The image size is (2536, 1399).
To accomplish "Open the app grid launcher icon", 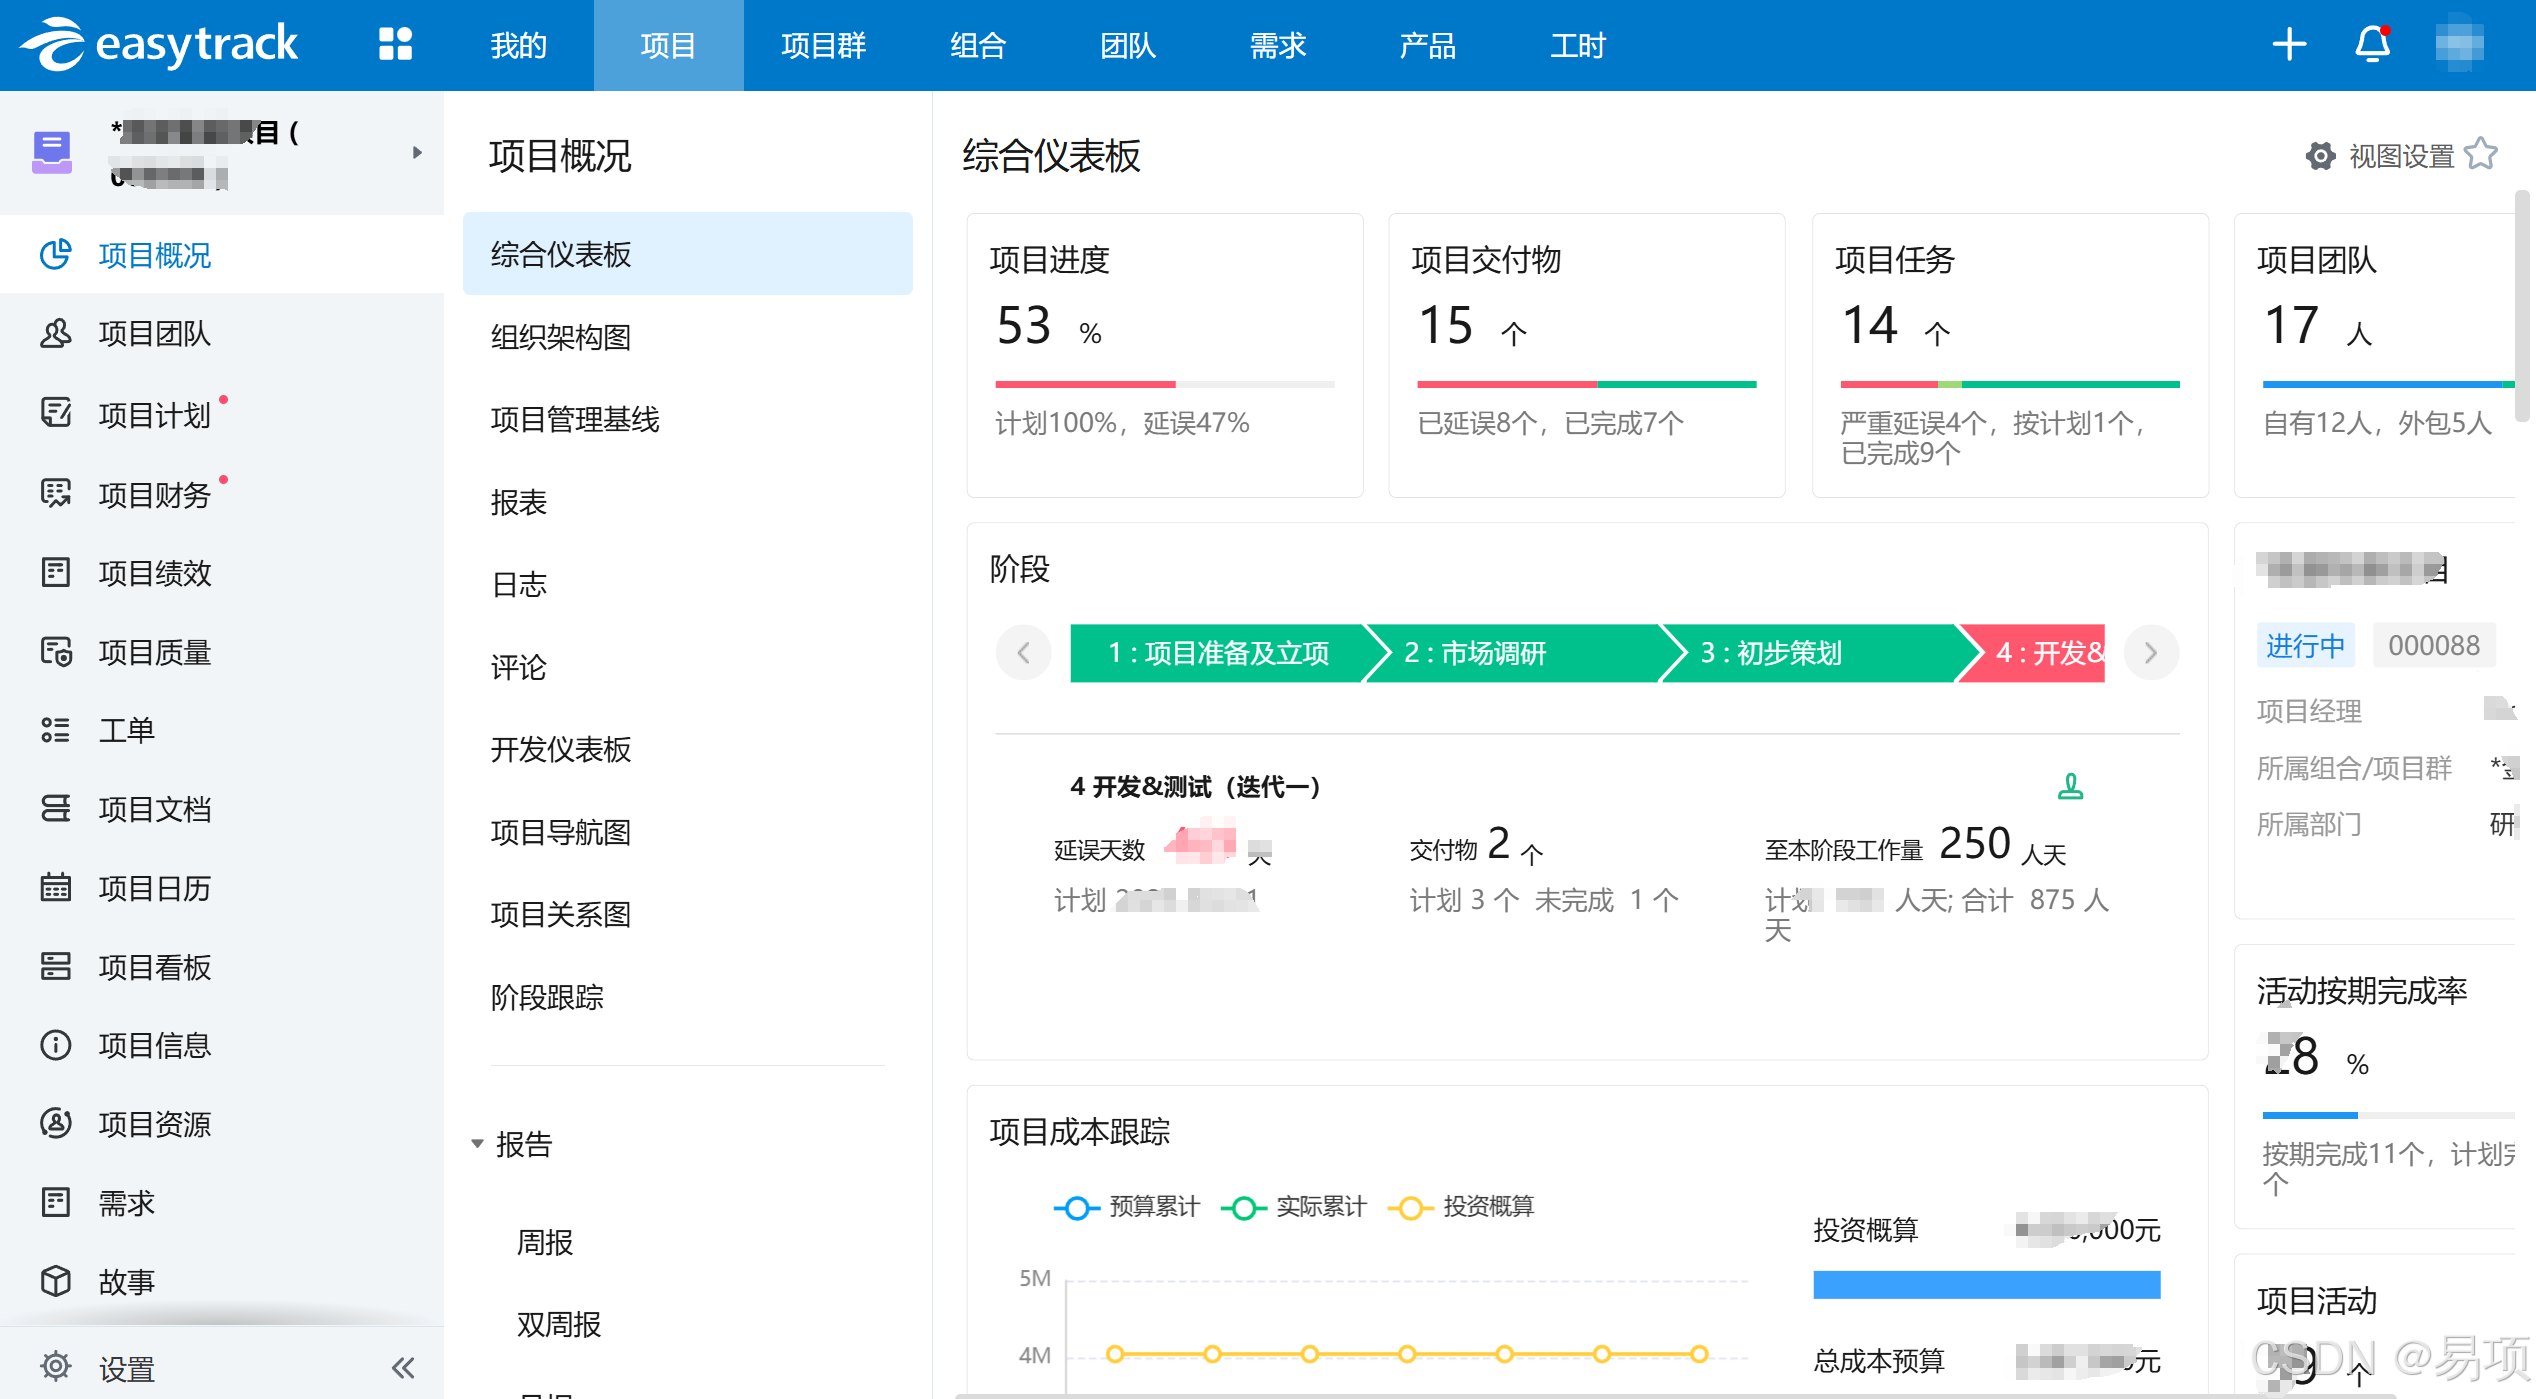I will [x=396, y=44].
